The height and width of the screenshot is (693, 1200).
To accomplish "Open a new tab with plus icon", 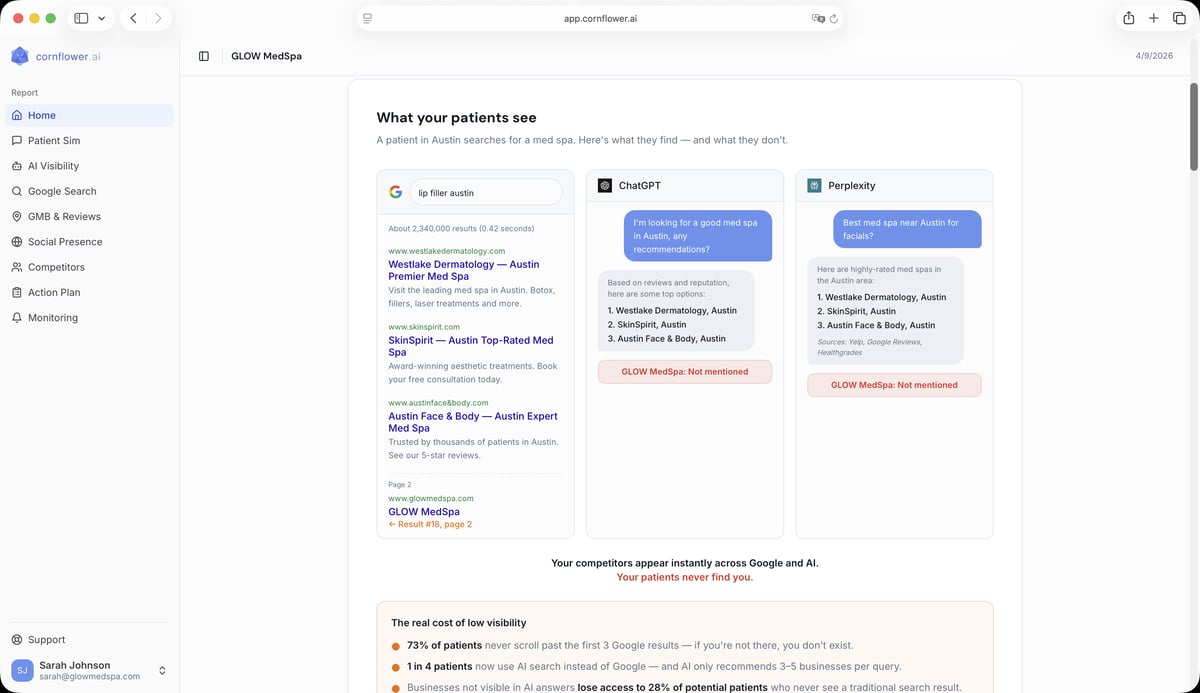I will (x=1154, y=18).
